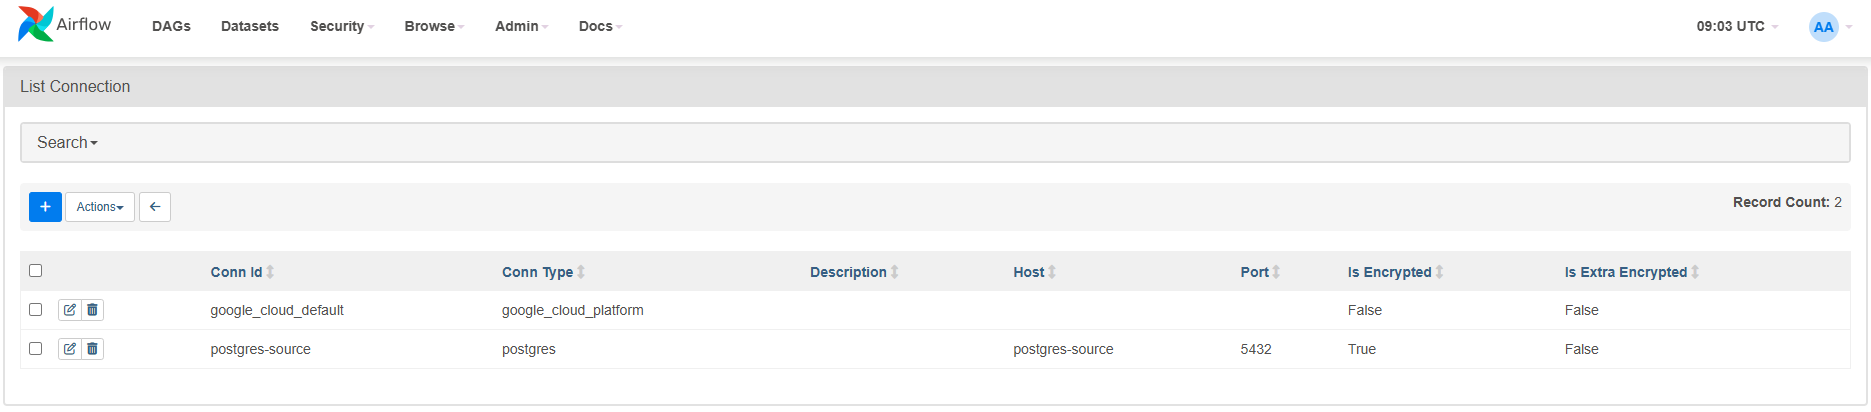Viewport: 1871px width, 412px height.
Task: Edit the postgres-source connection record
Action: coord(69,349)
